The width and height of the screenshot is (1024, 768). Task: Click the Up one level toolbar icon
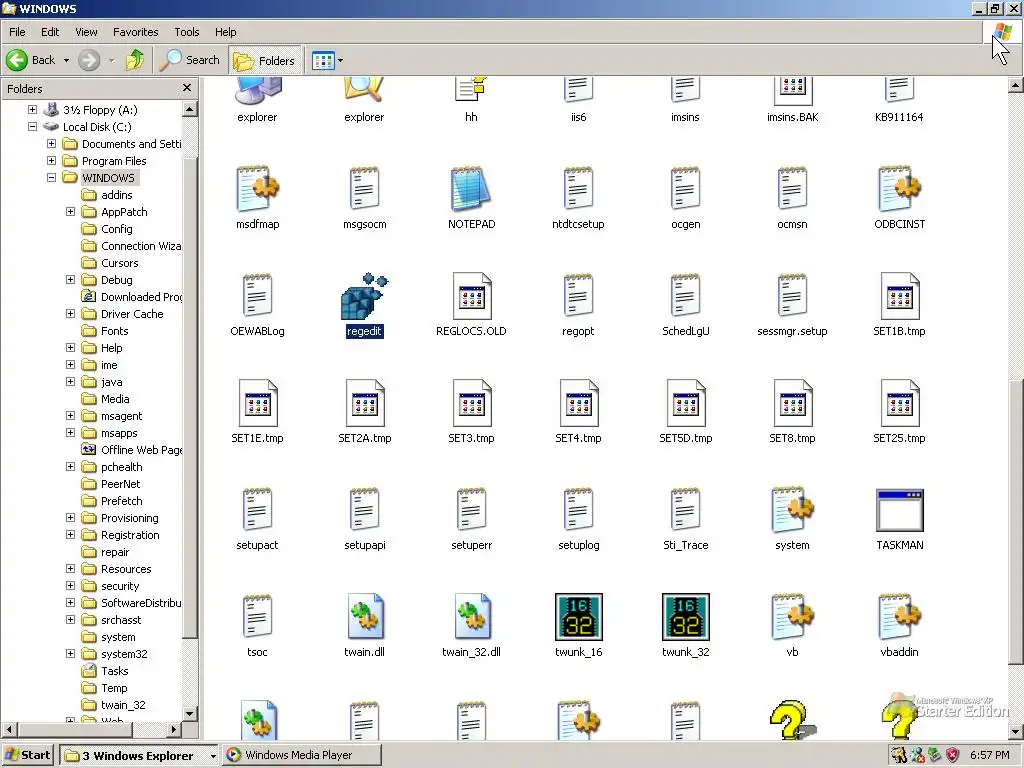(135, 60)
